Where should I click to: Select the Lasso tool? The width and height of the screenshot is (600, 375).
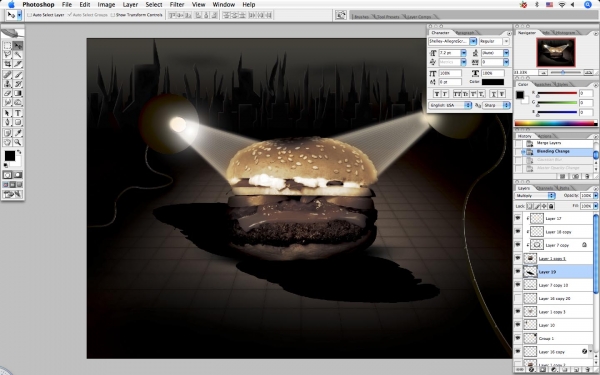[7, 55]
